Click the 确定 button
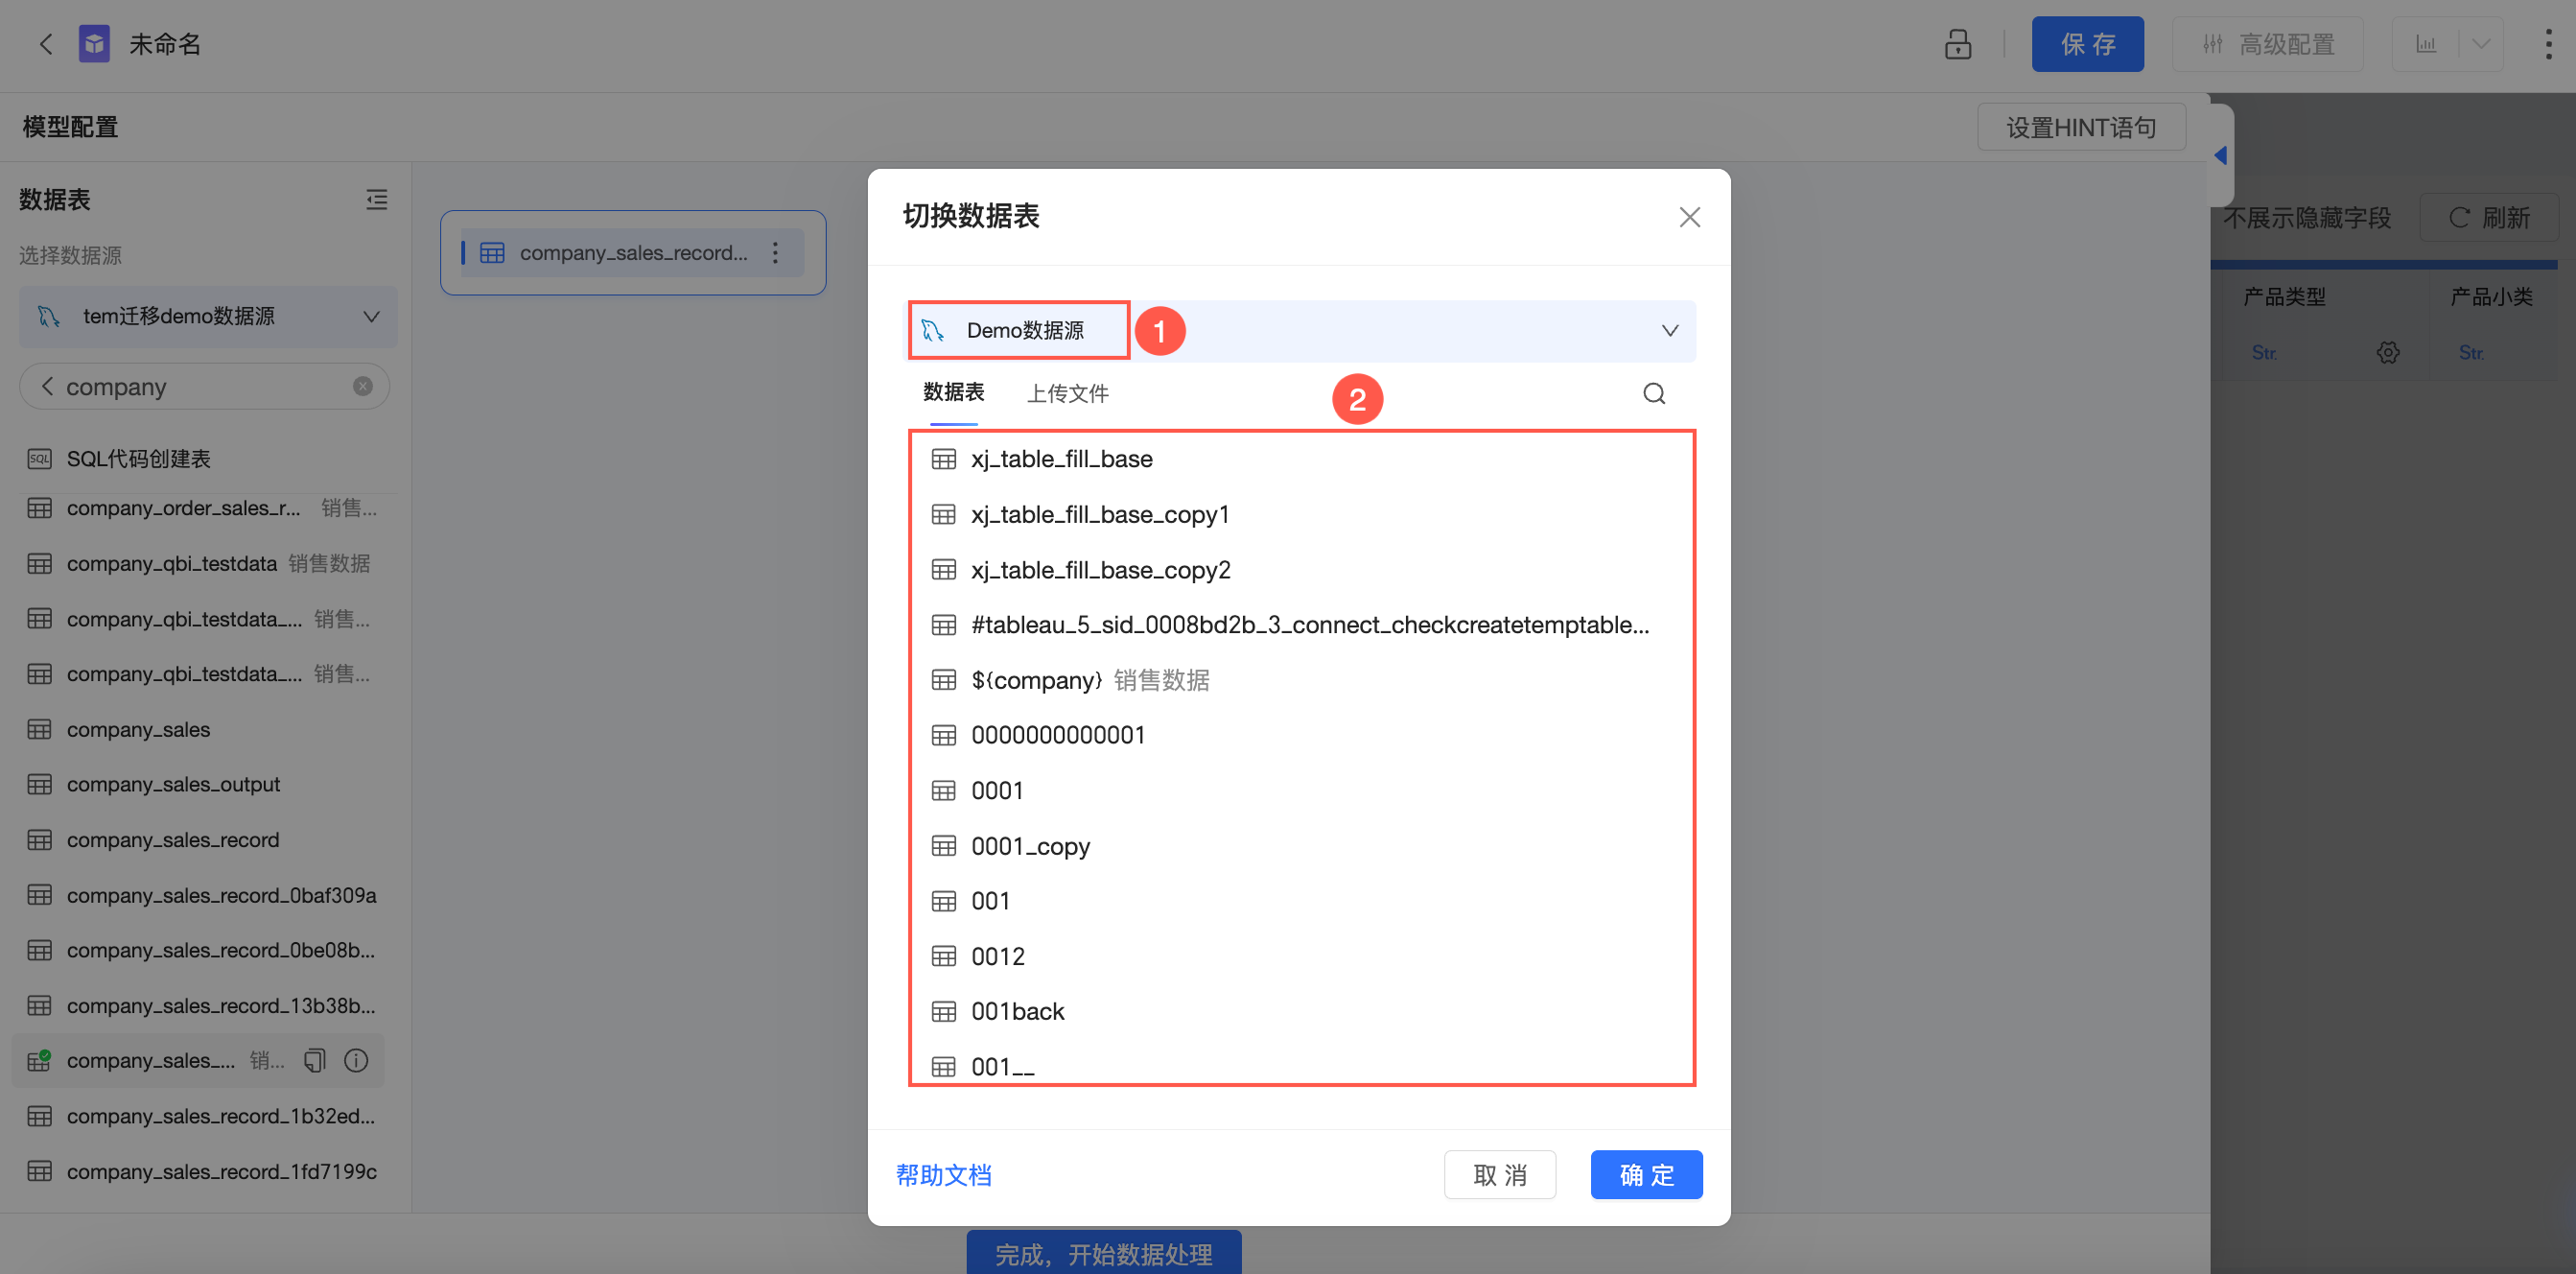 coord(1645,1174)
